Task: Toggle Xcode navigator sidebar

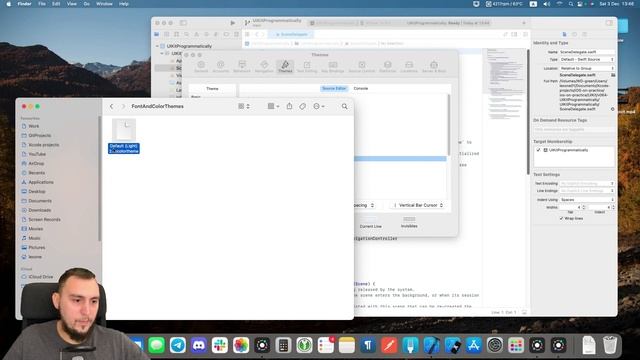Action: point(183,23)
